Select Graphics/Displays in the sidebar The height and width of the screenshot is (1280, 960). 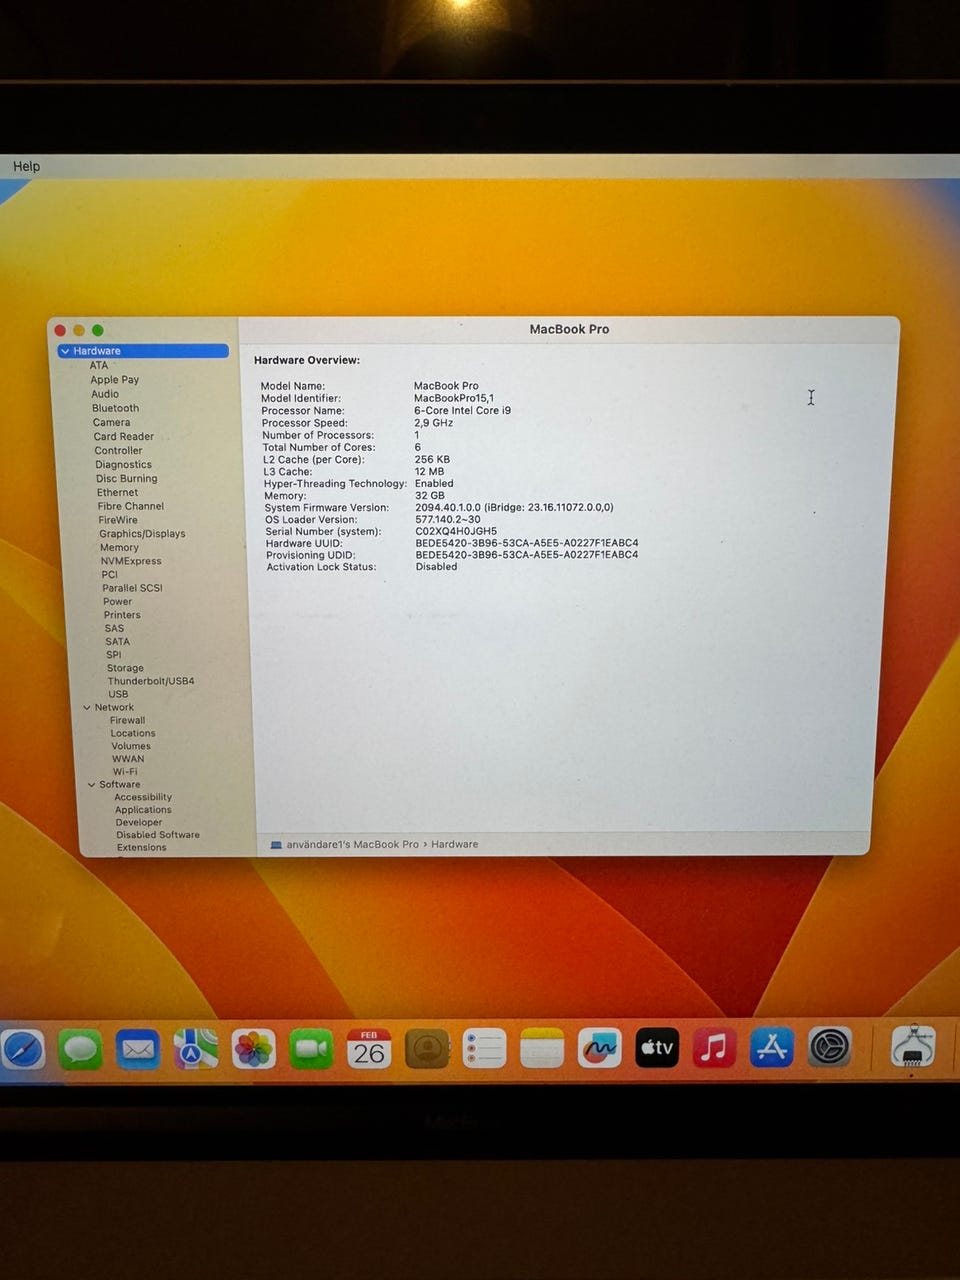click(x=142, y=534)
